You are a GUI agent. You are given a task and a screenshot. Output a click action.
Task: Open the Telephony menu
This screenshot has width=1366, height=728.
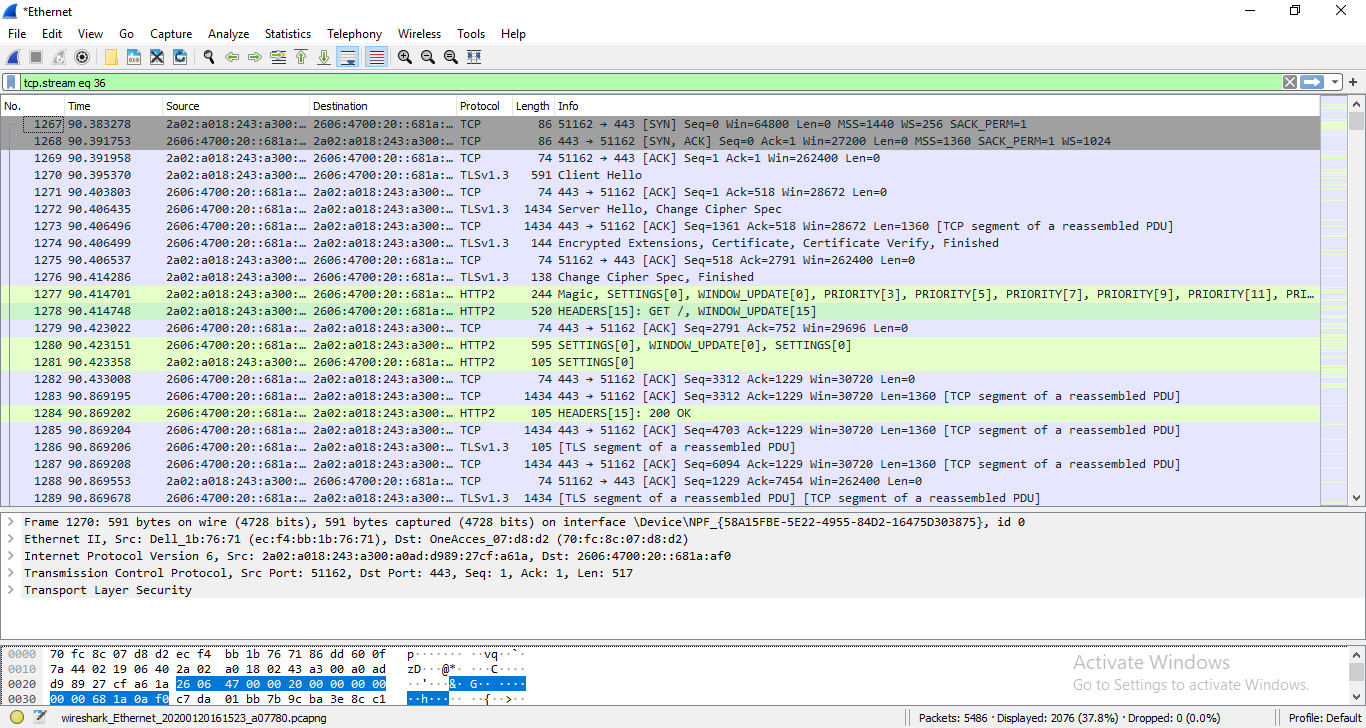point(354,34)
